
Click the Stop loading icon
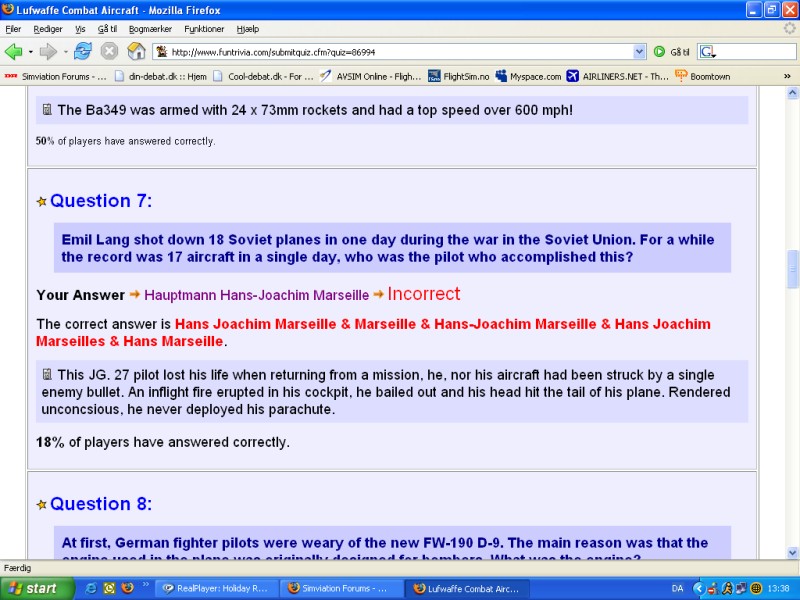tap(109, 52)
